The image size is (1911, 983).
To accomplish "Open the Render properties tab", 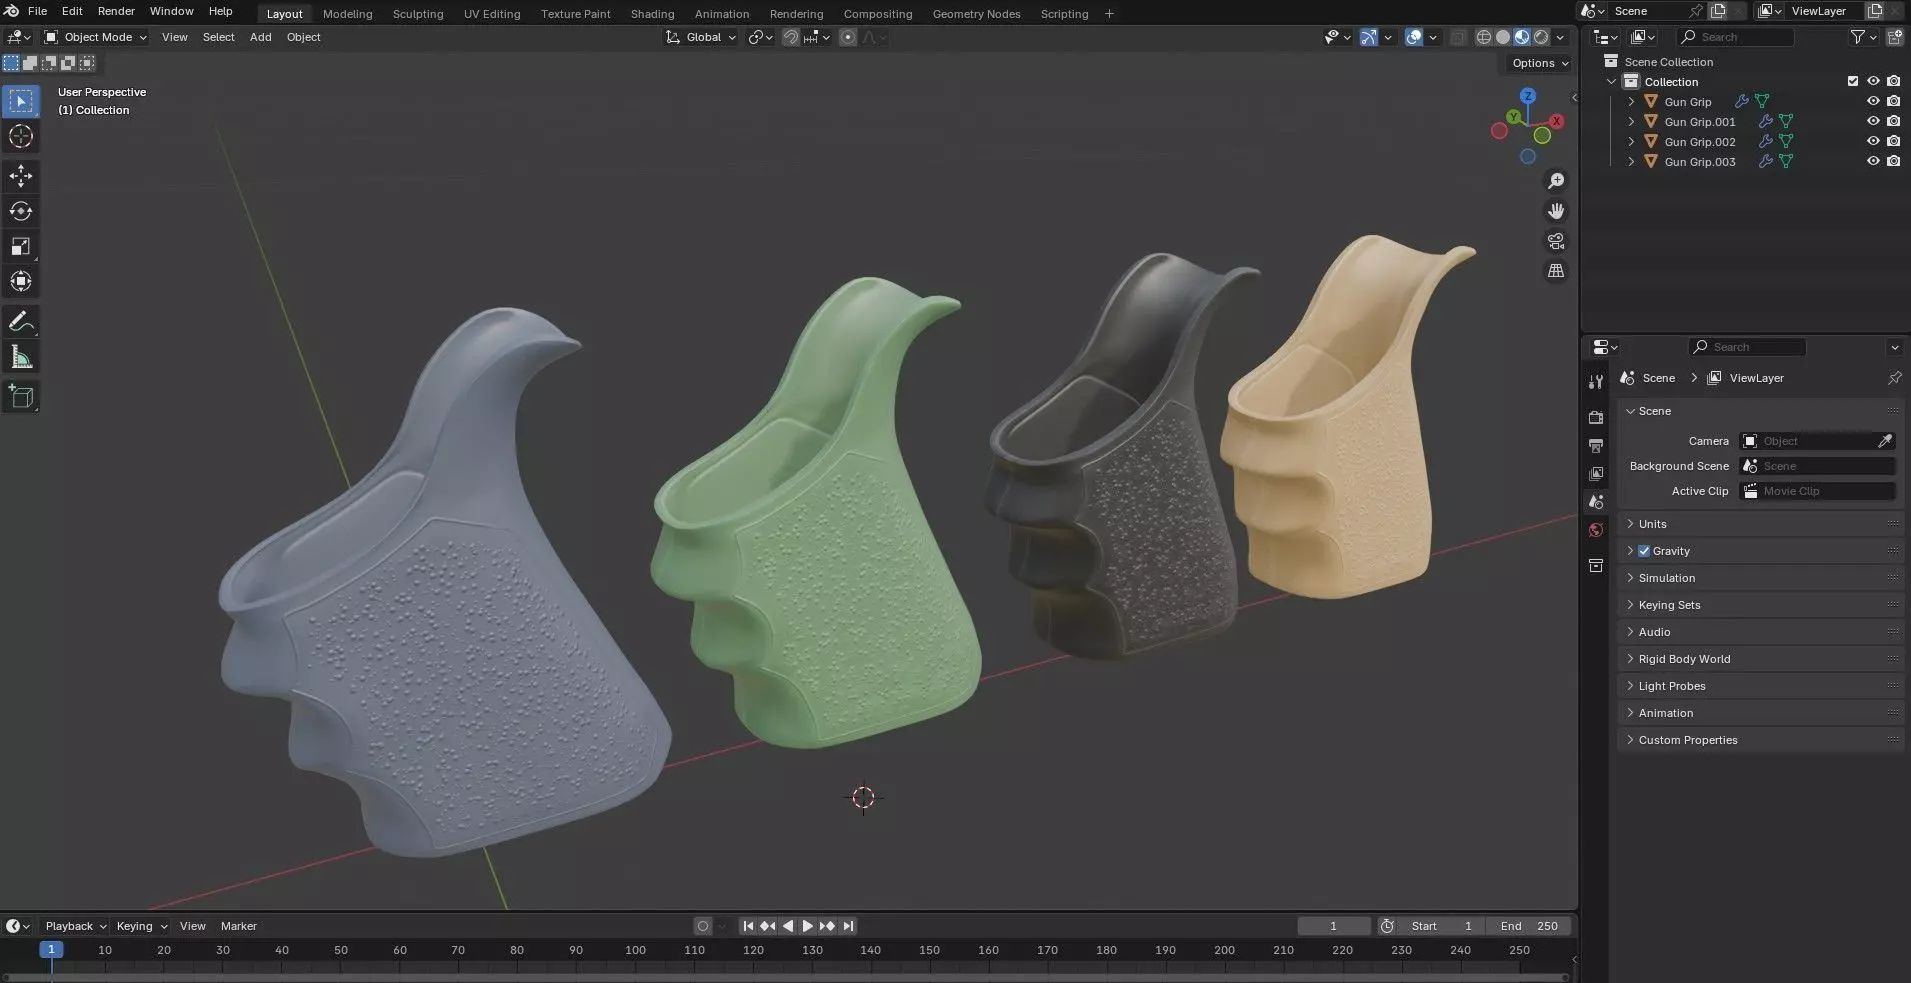I will tap(1596, 417).
